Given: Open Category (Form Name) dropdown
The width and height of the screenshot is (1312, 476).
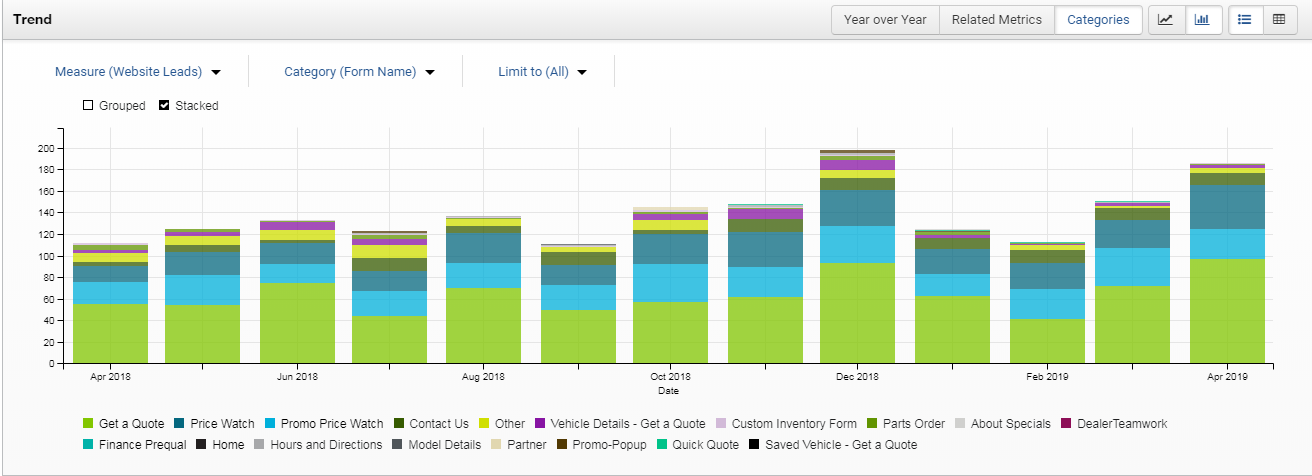Looking at the screenshot, I should [x=360, y=72].
